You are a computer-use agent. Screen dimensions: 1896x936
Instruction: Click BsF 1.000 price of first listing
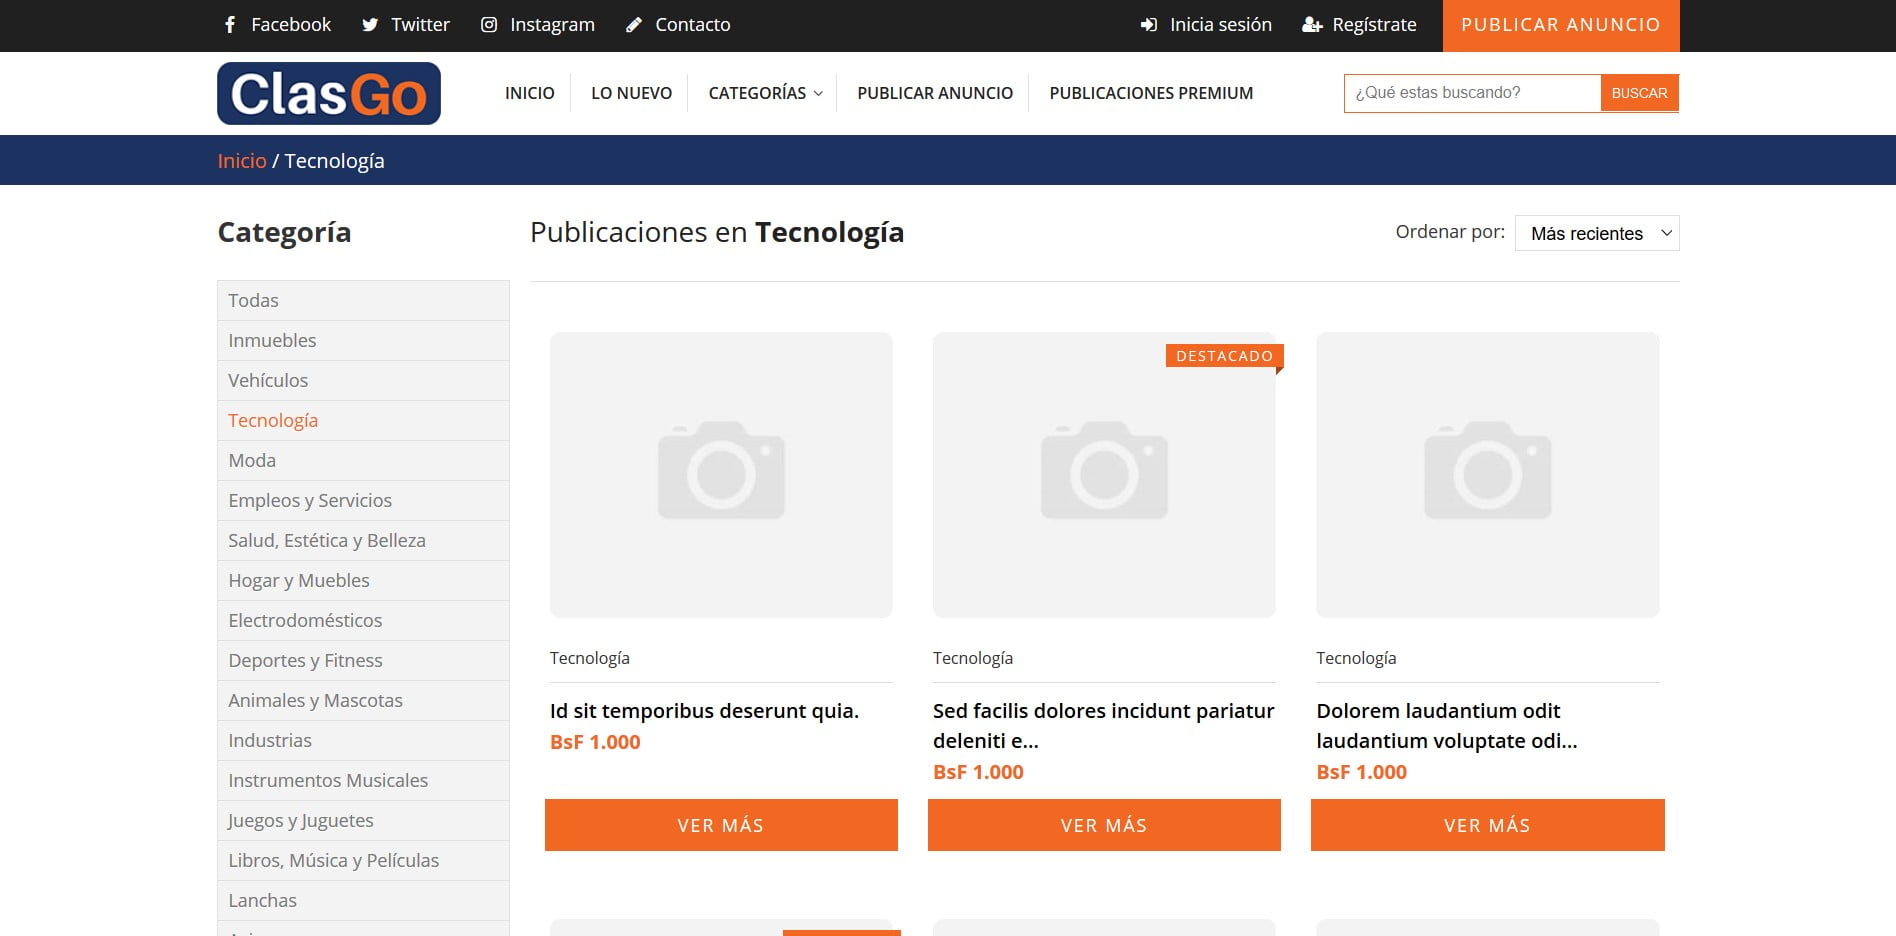pos(595,742)
